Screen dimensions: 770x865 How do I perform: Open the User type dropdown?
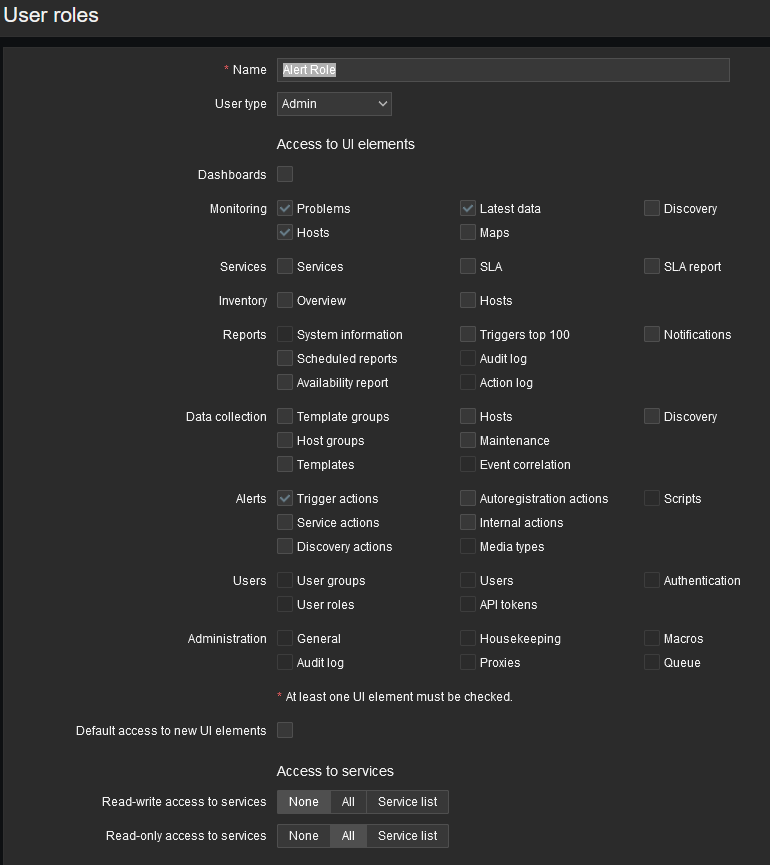(334, 104)
